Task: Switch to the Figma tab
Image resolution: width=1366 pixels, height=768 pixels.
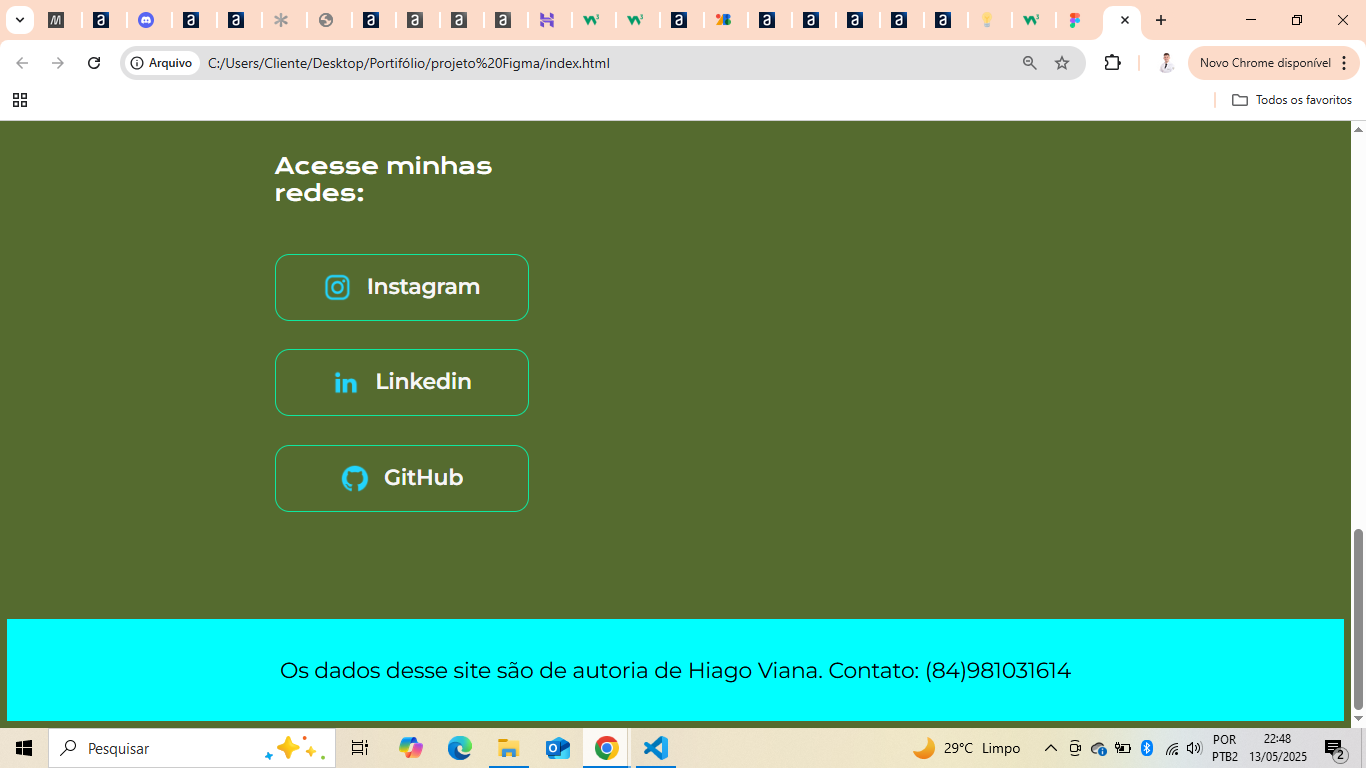Action: (1075, 20)
